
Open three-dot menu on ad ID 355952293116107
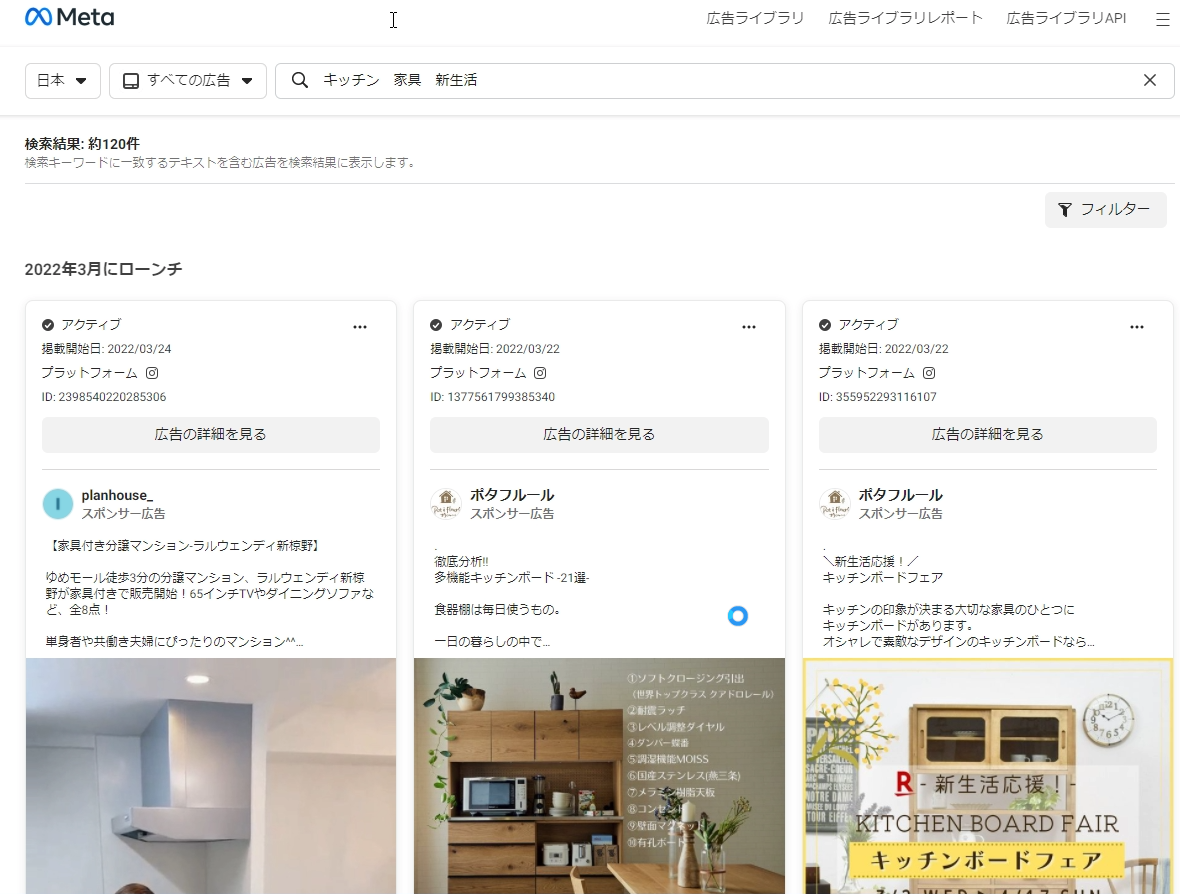(1137, 326)
